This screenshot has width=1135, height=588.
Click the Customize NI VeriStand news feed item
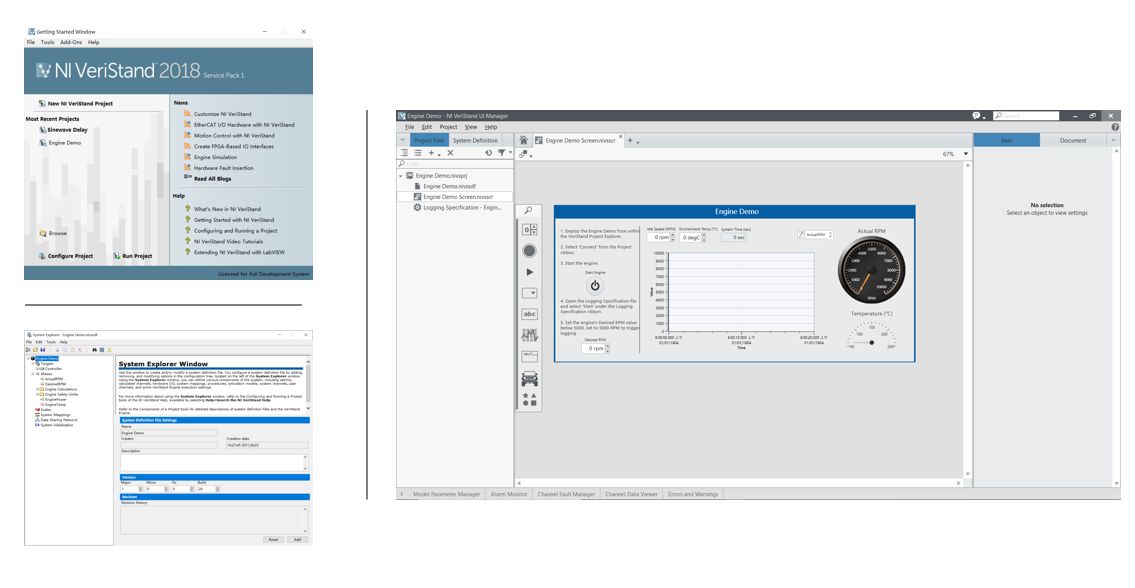(x=222, y=114)
